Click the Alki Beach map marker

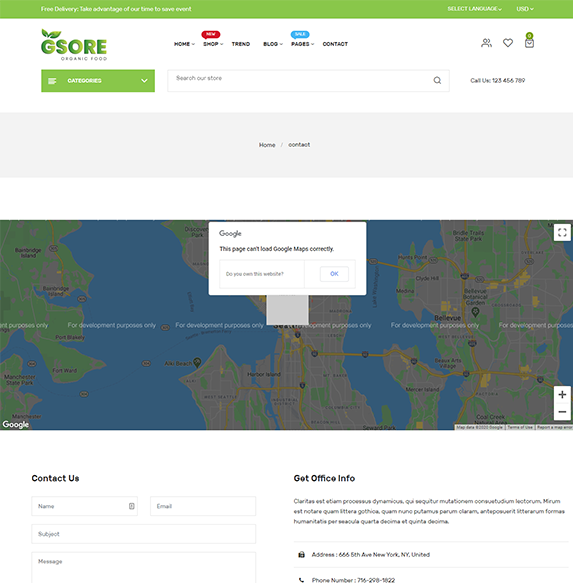[x=197, y=362]
